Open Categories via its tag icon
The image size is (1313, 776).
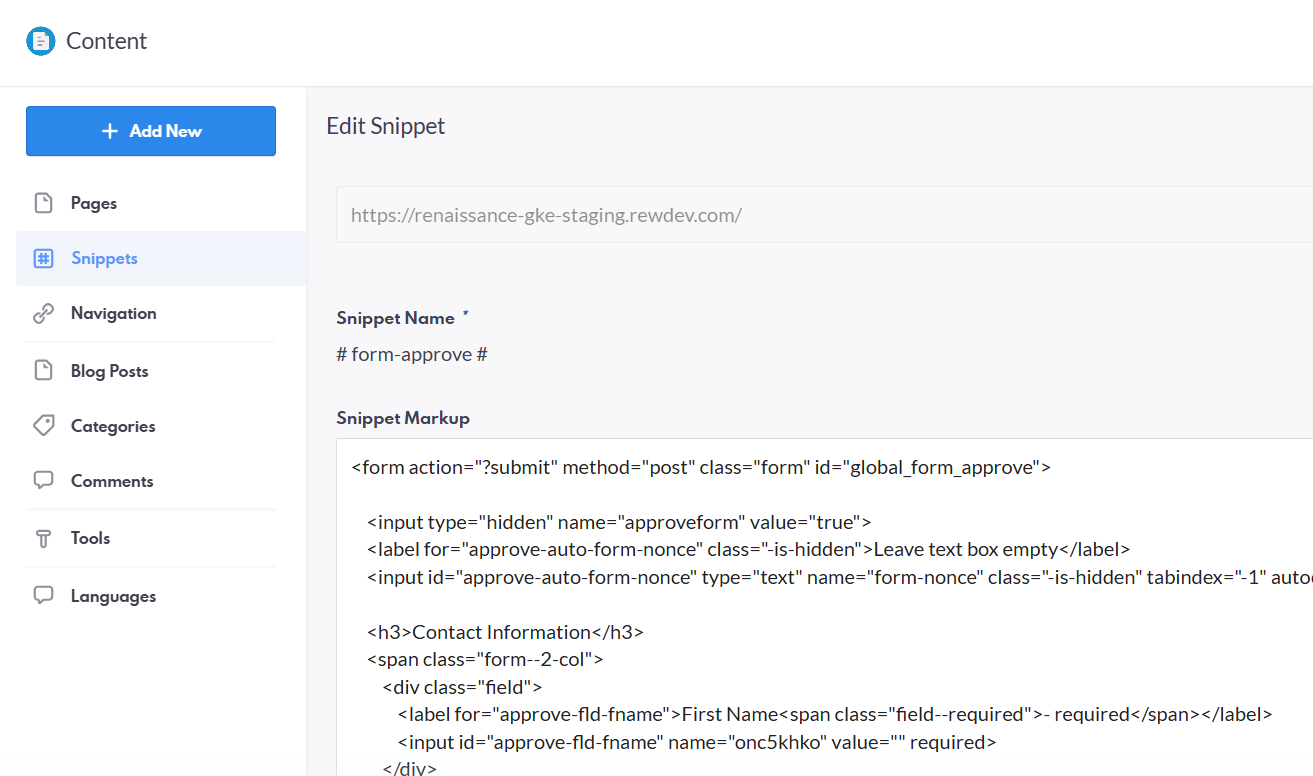point(43,426)
